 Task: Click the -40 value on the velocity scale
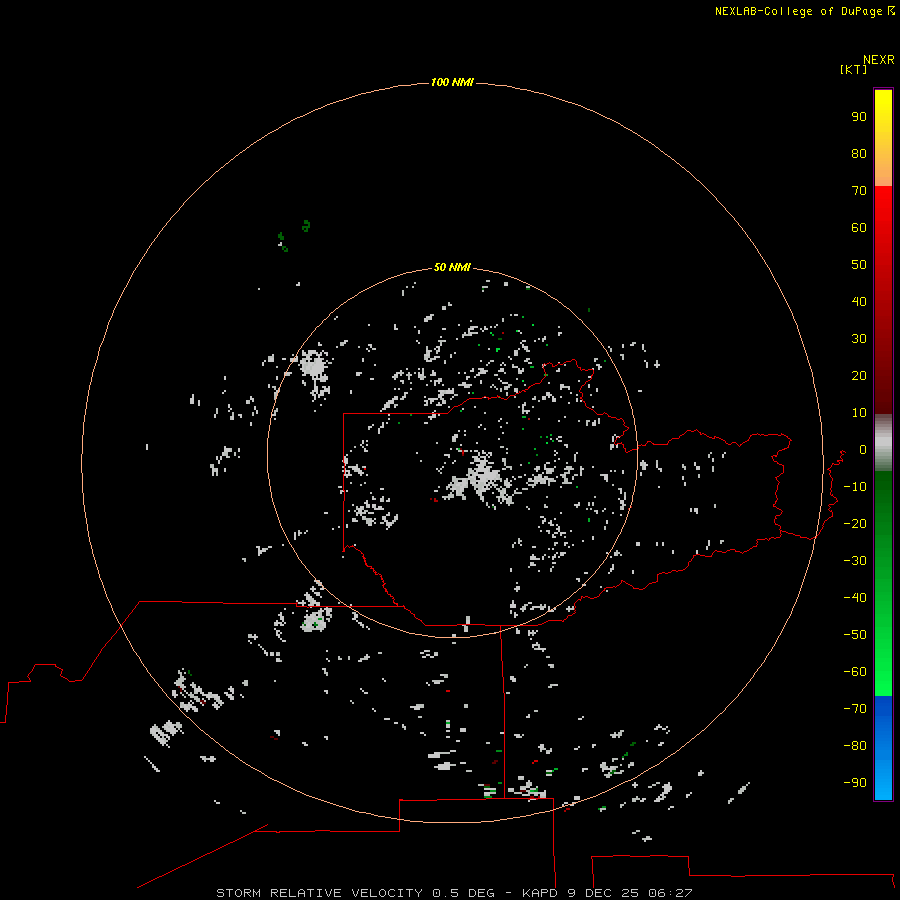855,598
